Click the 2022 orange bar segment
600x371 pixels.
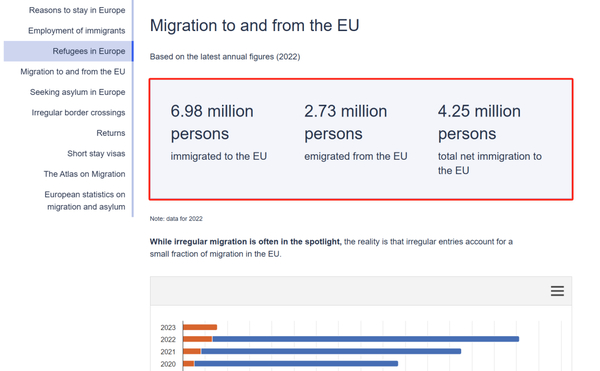(x=197, y=339)
